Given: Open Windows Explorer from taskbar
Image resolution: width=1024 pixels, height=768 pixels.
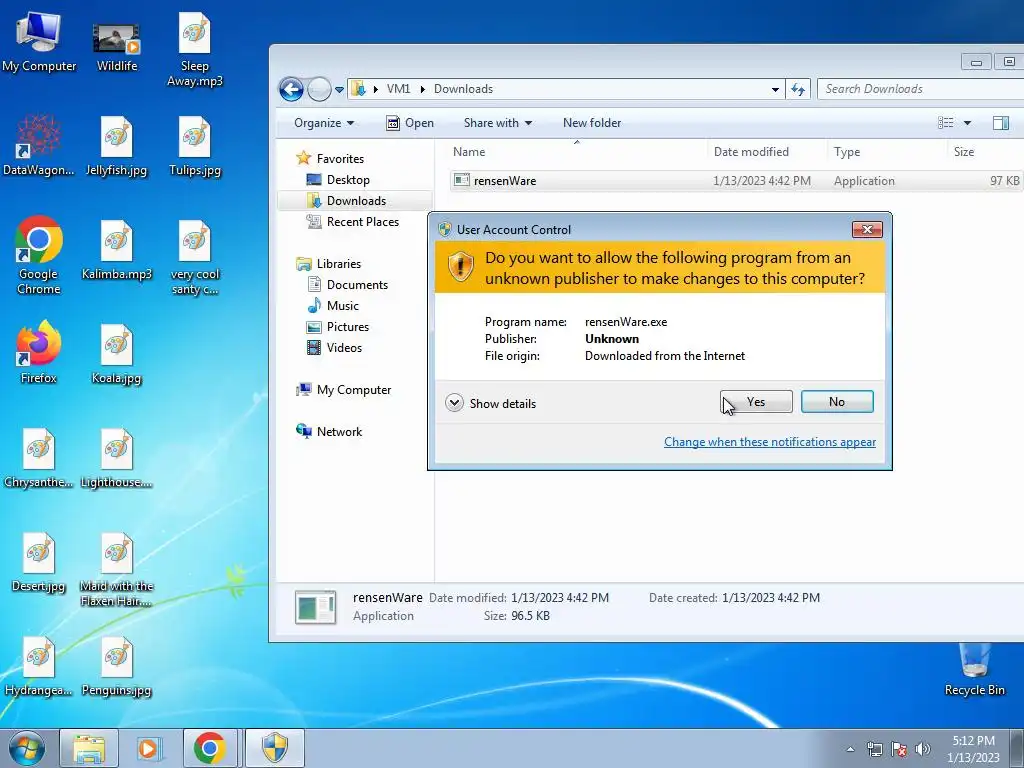Looking at the screenshot, I should point(89,748).
